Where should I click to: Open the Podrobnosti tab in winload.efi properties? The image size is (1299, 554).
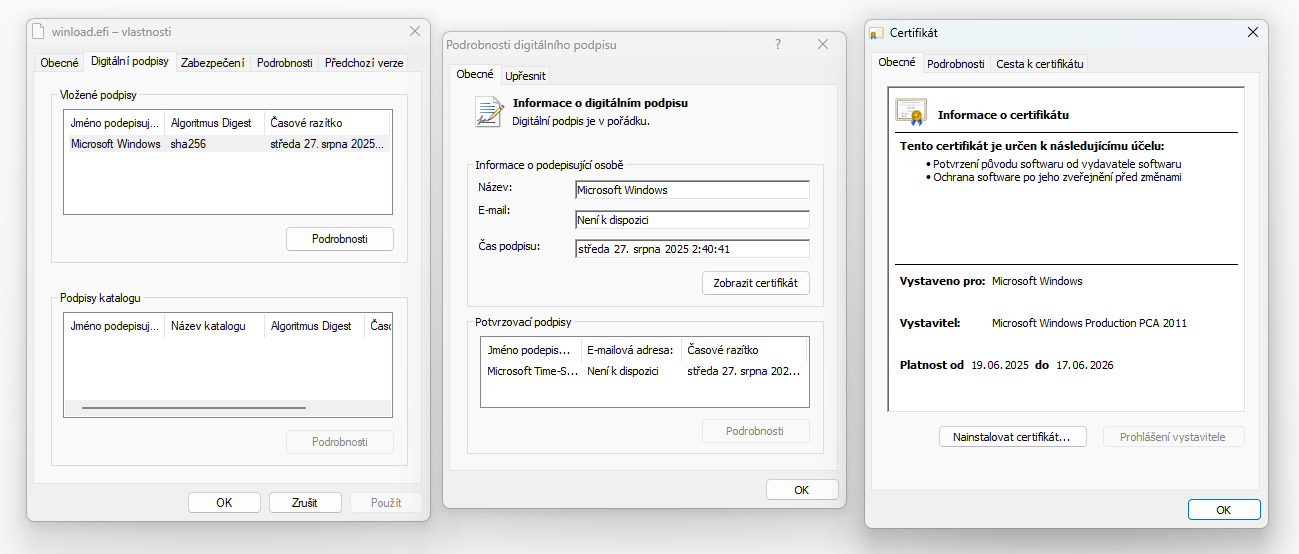[x=284, y=62]
